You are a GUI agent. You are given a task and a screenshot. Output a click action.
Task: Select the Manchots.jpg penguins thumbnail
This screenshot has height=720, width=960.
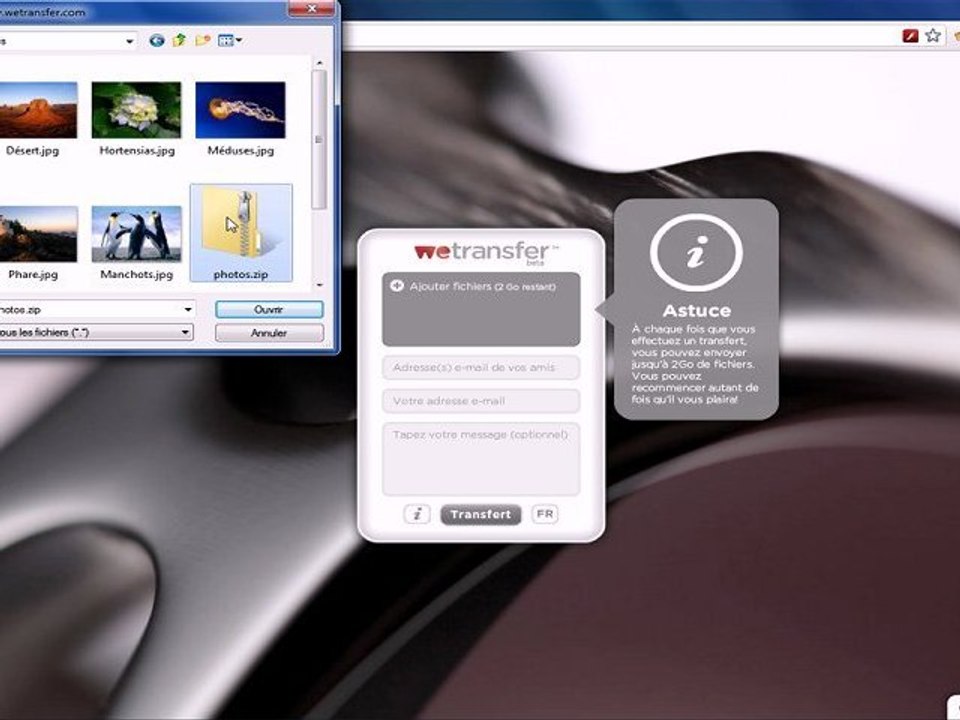[x=136, y=234]
